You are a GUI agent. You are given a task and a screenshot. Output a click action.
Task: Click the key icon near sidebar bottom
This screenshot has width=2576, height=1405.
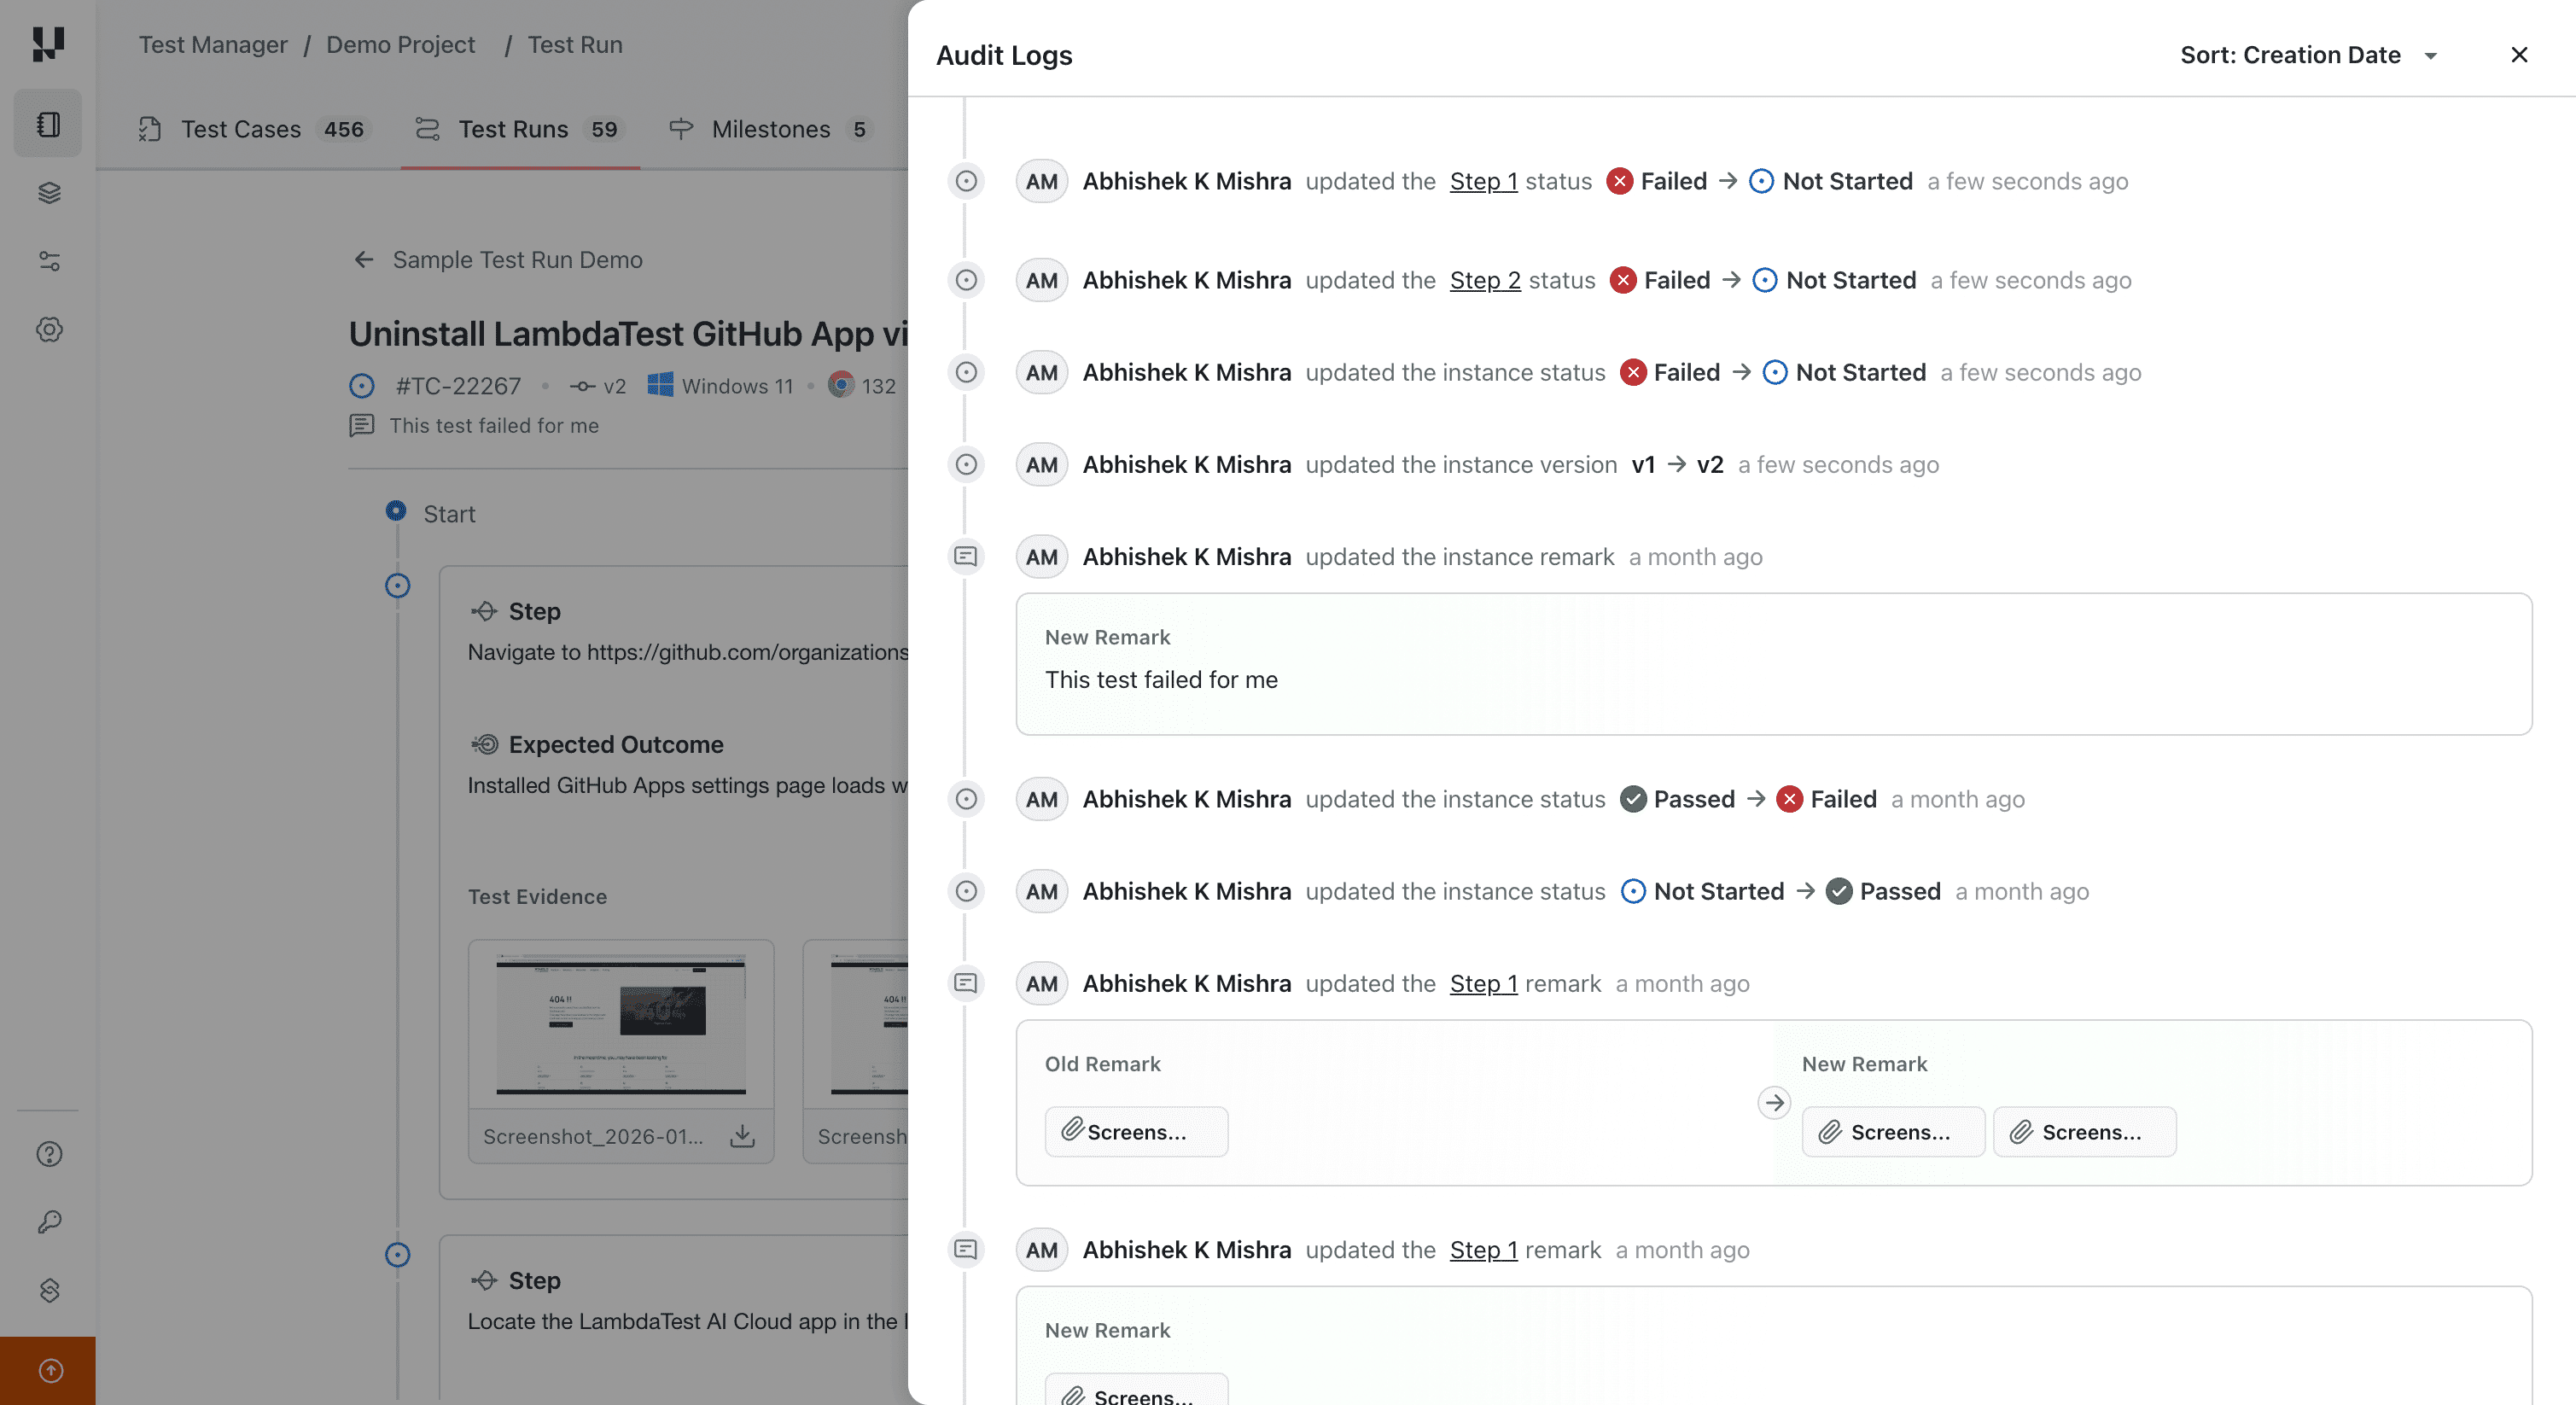[48, 1221]
